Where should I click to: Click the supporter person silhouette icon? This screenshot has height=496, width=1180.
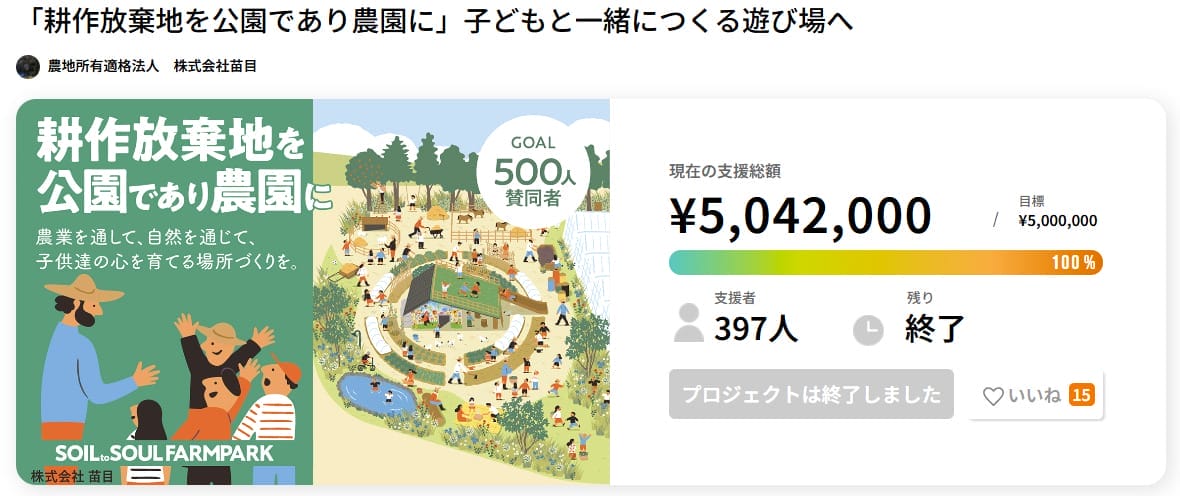(689, 323)
